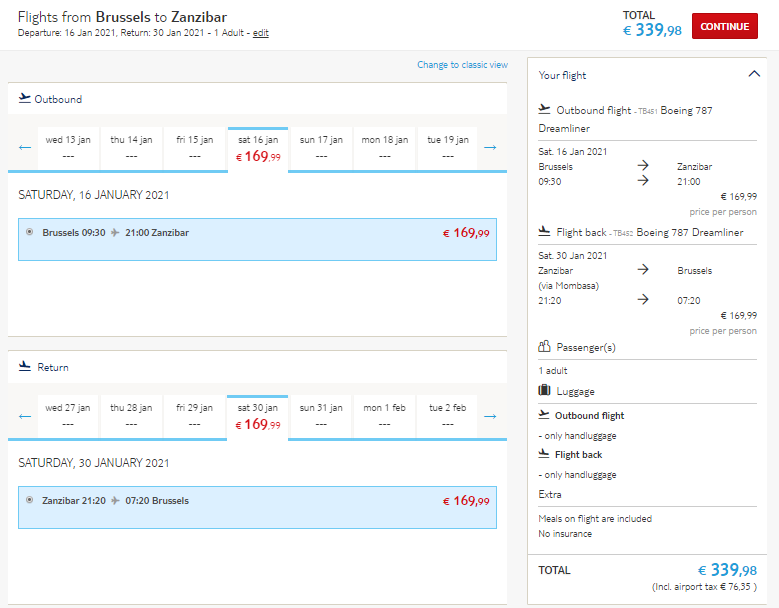The image size is (779, 608).
Task: Click the red CONTINUE button
Action: tap(725, 26)
